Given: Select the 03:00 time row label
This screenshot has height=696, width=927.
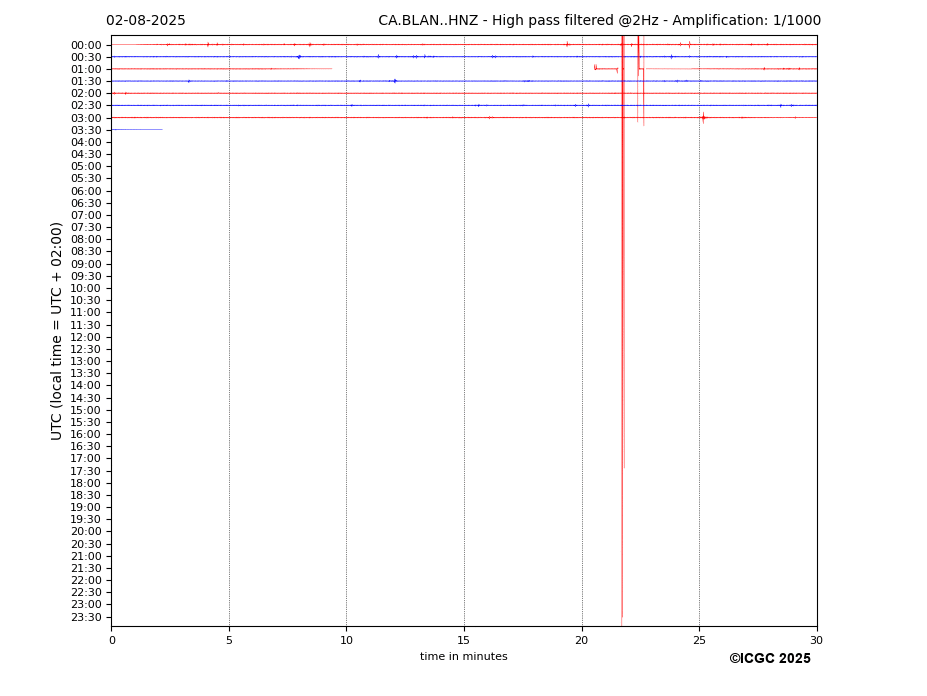Looking at the screenshot, I should [x=86, y=118].
